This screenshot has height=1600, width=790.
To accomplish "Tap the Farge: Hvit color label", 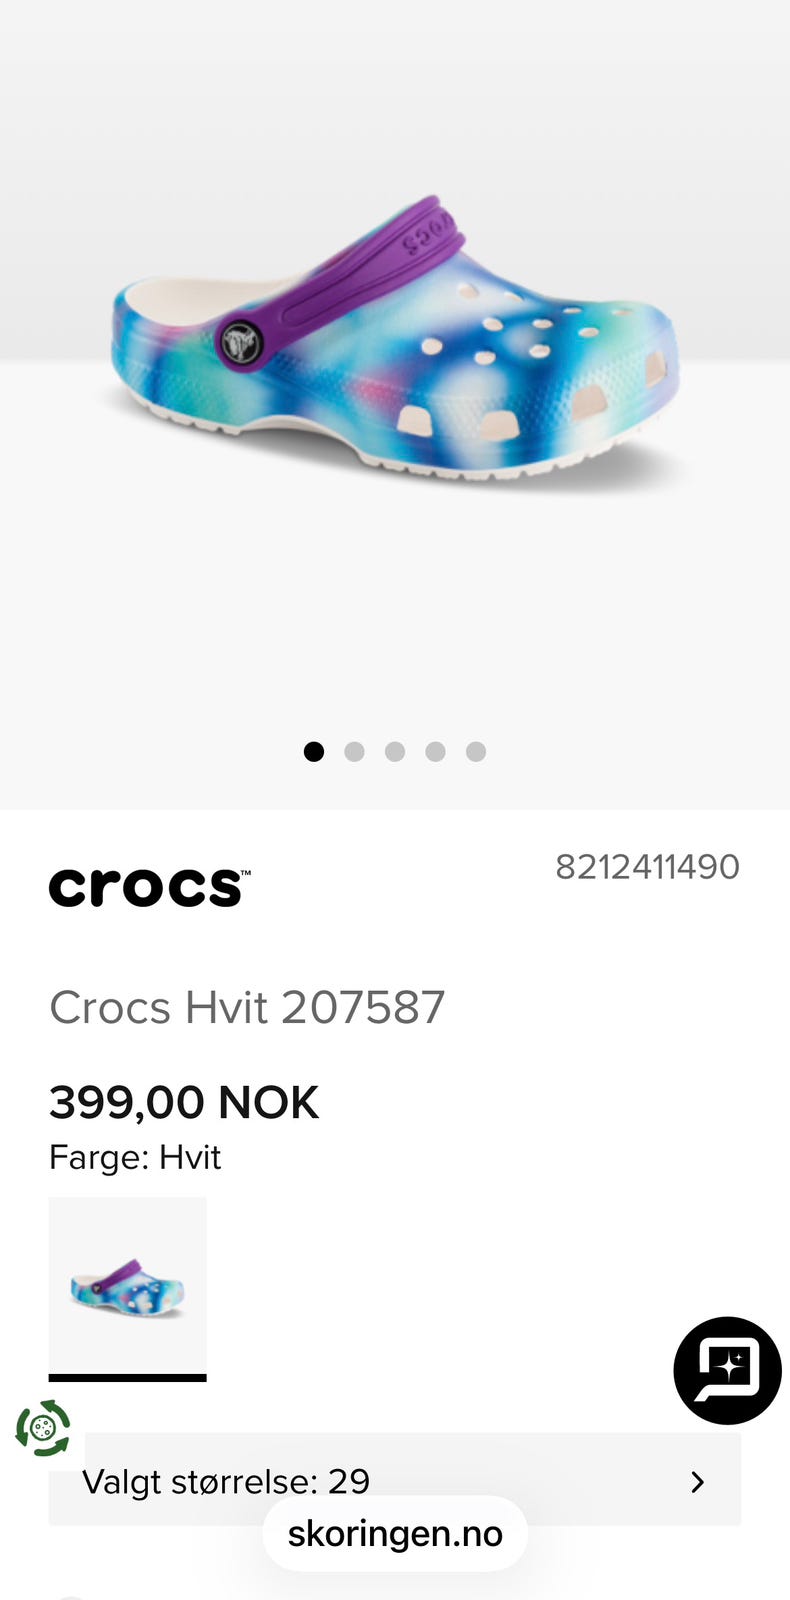I will [135, 1157].
